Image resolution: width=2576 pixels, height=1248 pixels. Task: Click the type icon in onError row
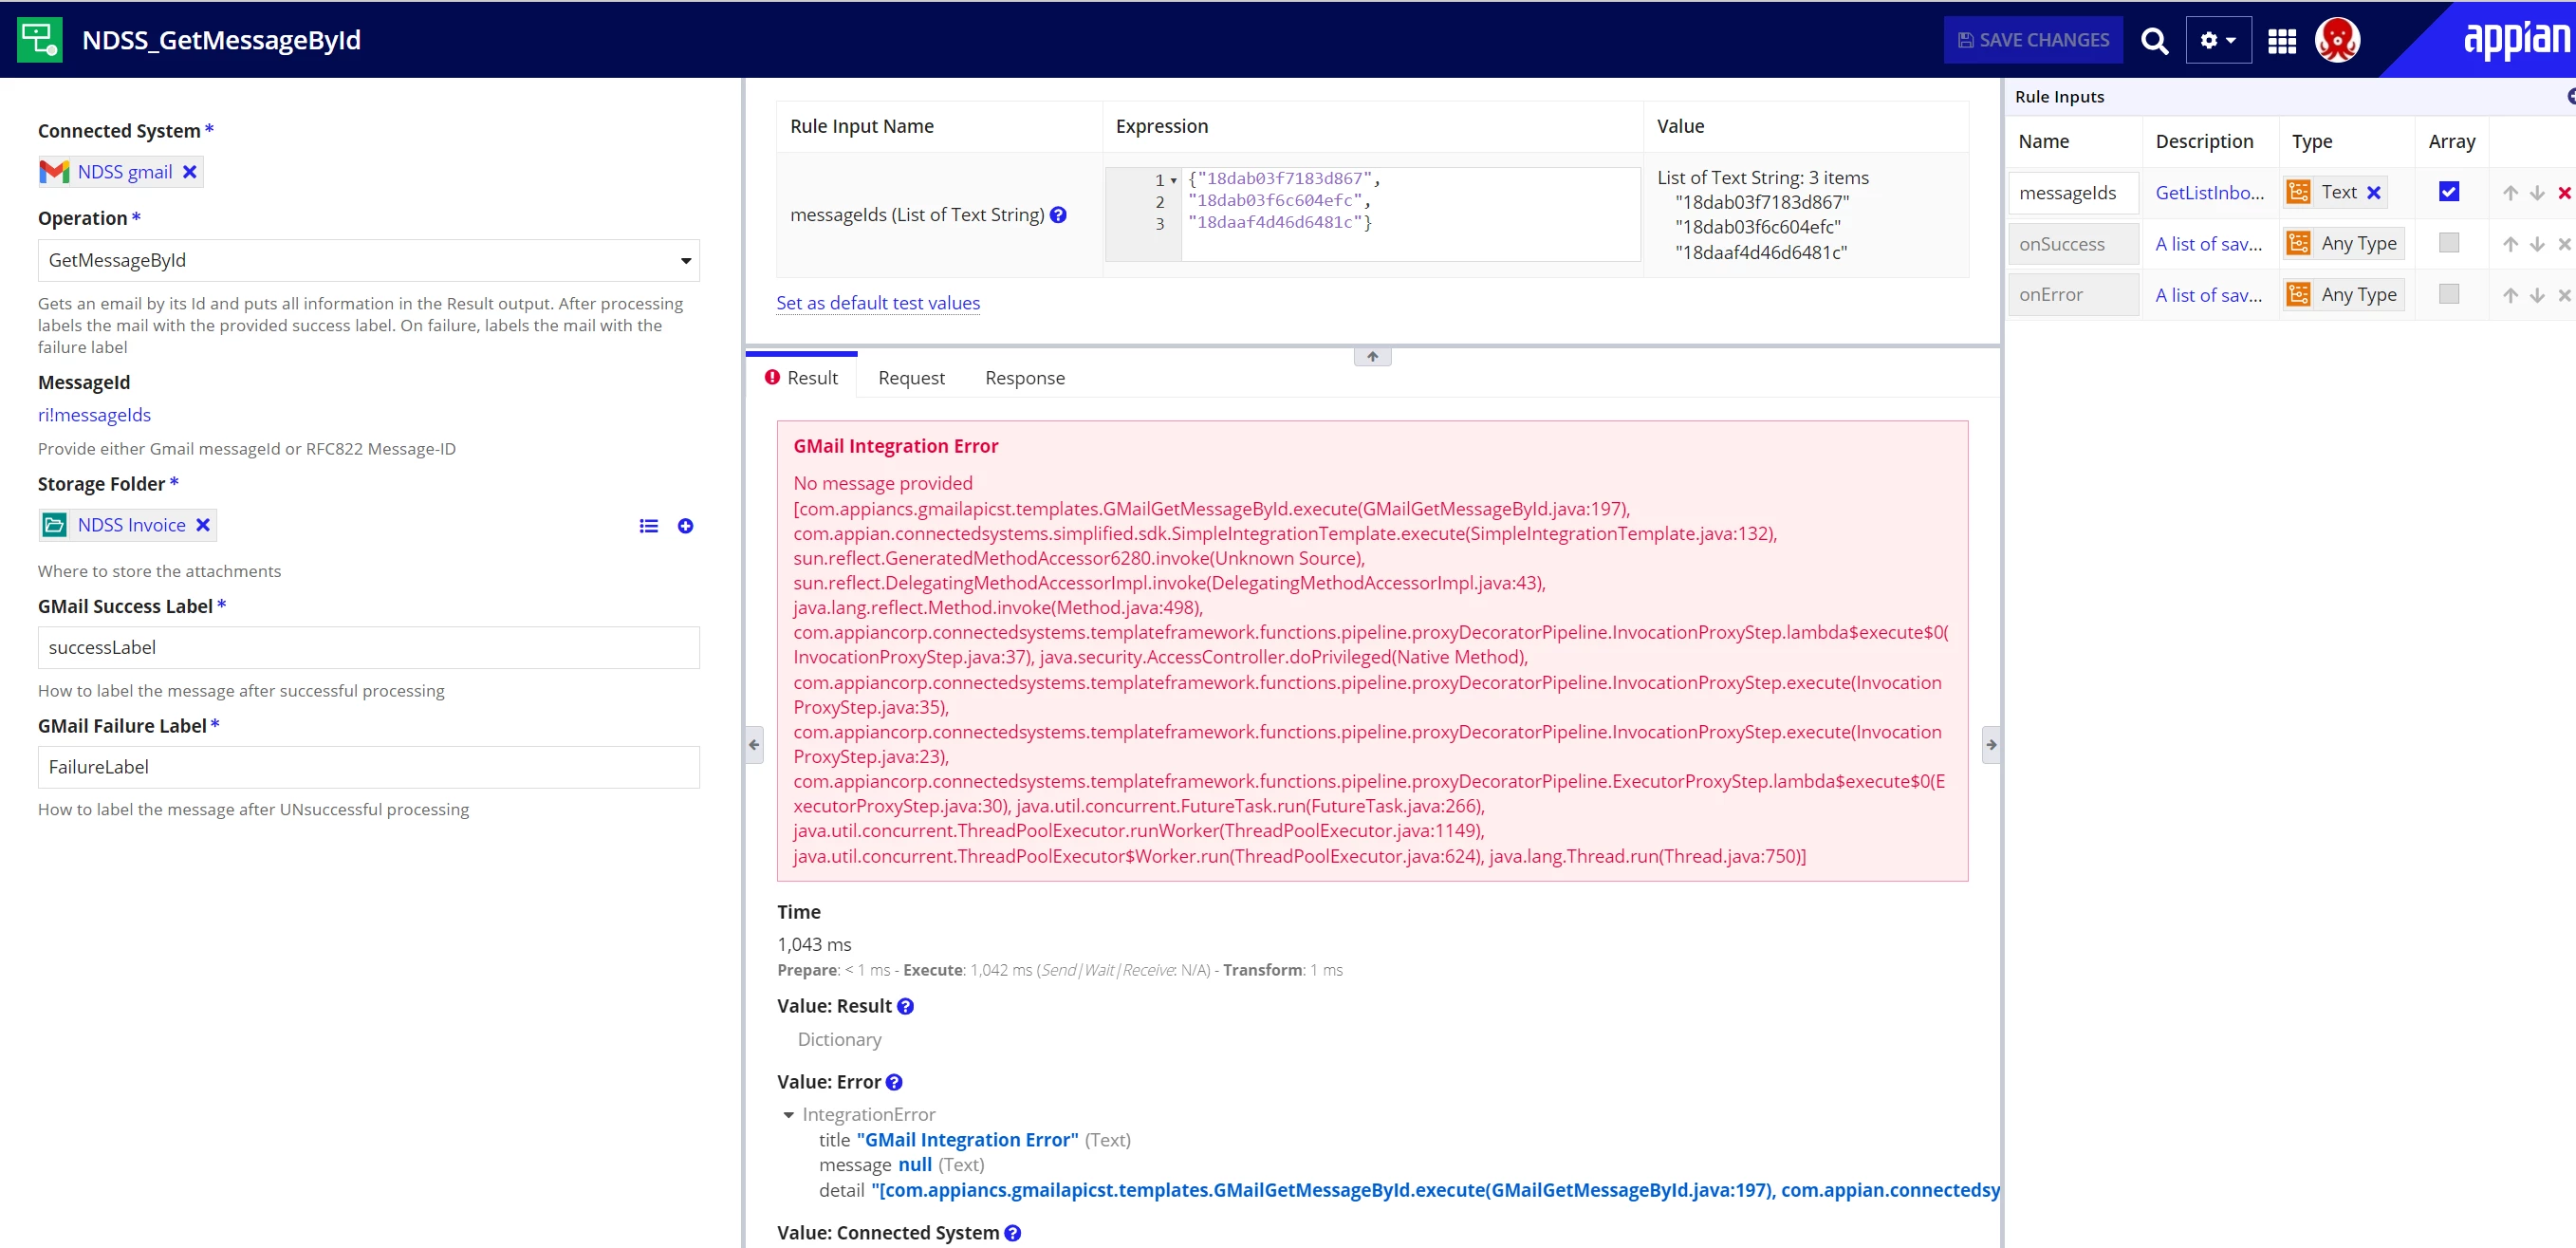[x=2298, y=294]
